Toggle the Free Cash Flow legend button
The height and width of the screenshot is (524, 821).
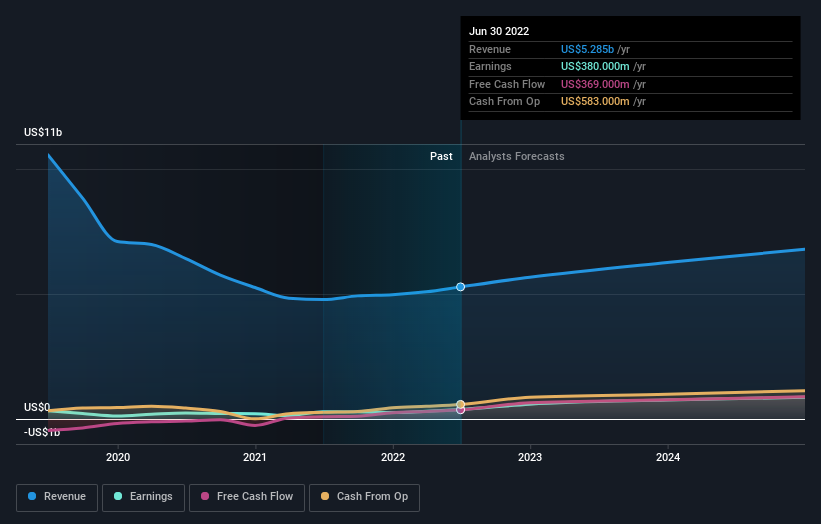coord(247,497)
